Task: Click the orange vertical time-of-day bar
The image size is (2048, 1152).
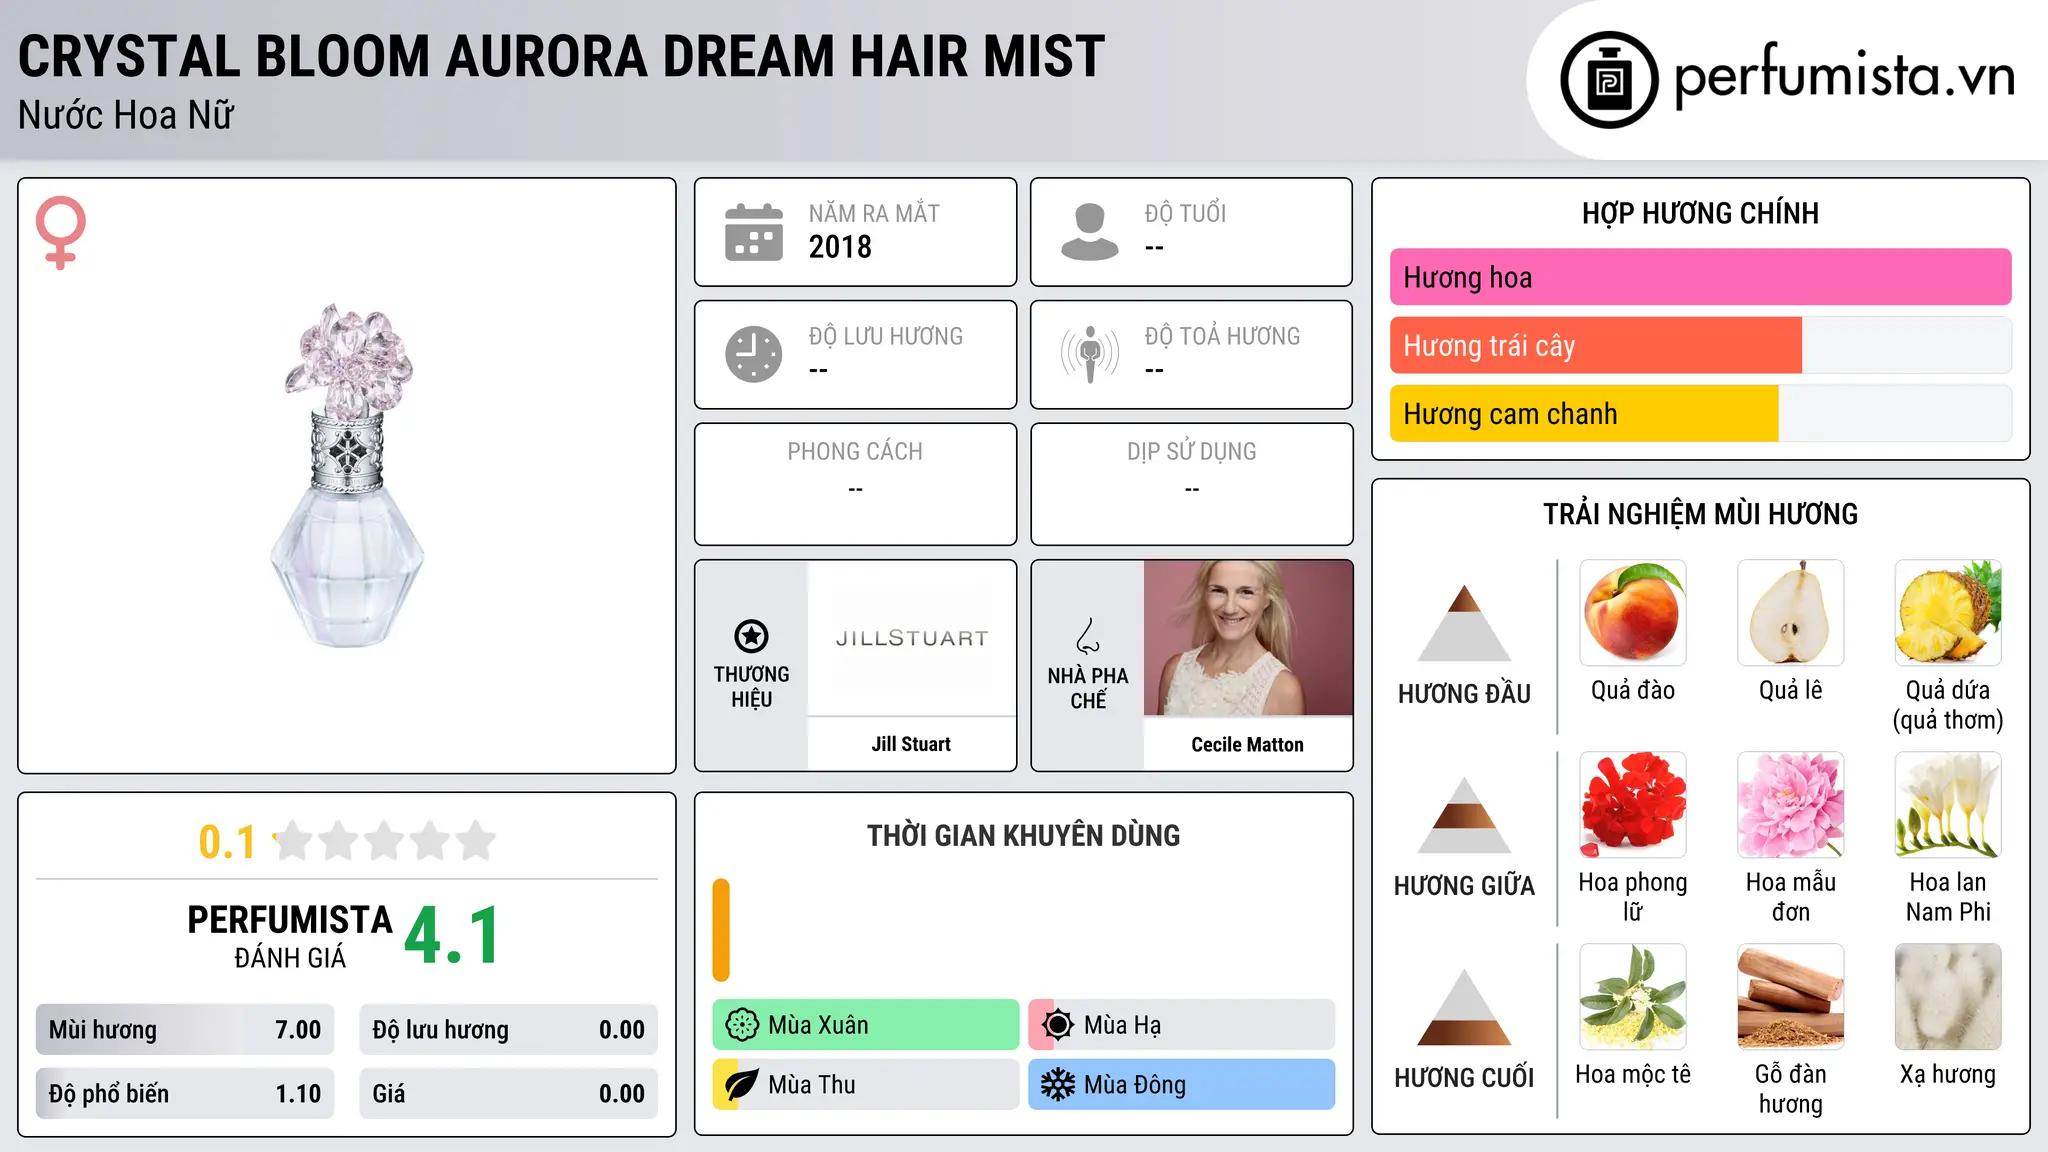Action: [721, 930]
